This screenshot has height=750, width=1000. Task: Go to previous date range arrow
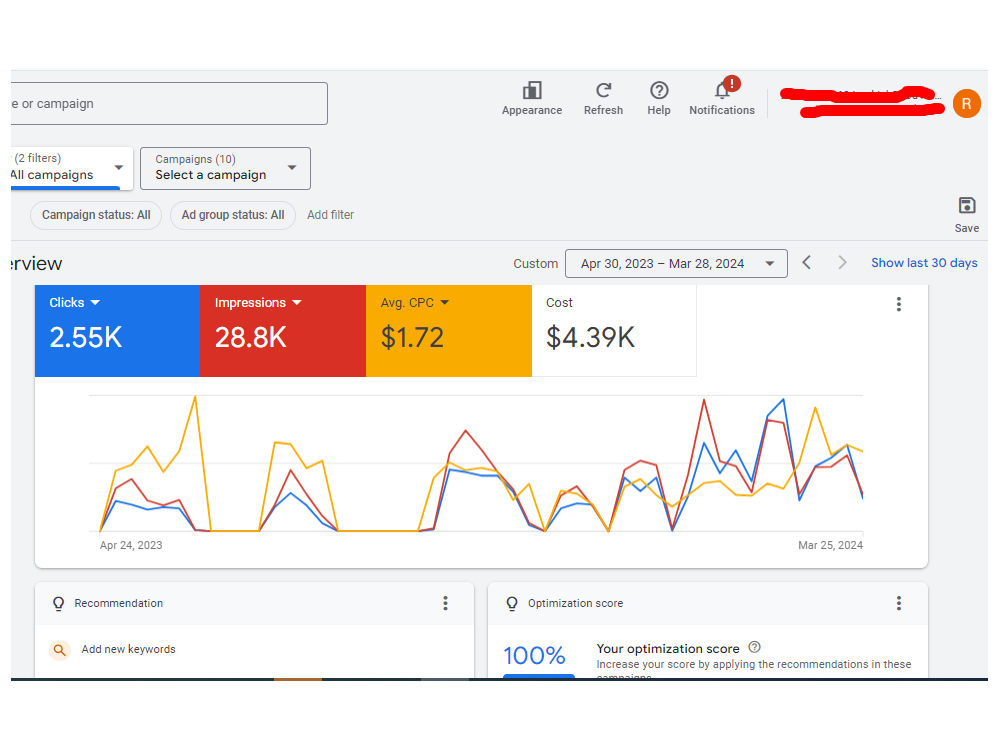[x=807, y=263]
